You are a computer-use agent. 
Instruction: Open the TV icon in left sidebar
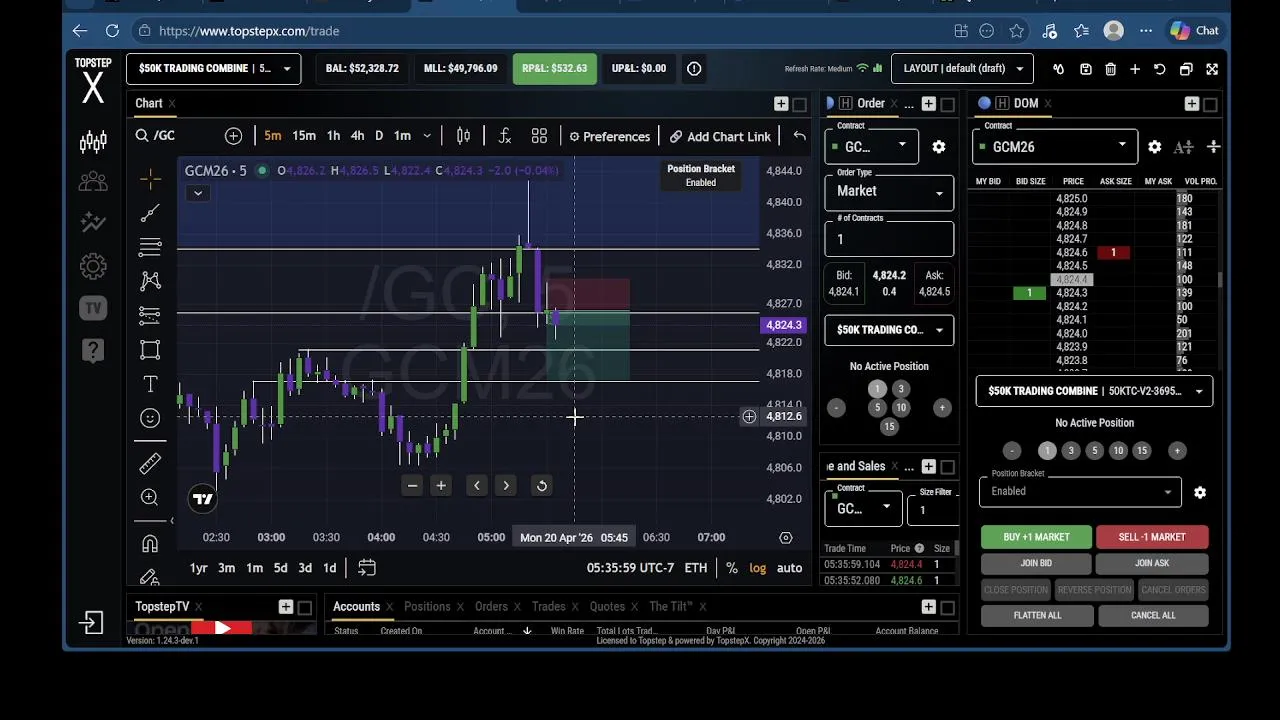[93, 308]
